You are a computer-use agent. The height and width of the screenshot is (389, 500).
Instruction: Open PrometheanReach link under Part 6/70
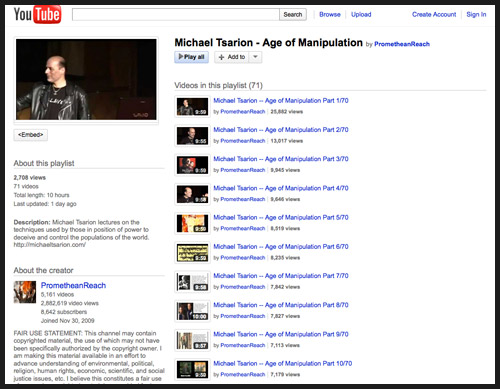tap(243, 258)
